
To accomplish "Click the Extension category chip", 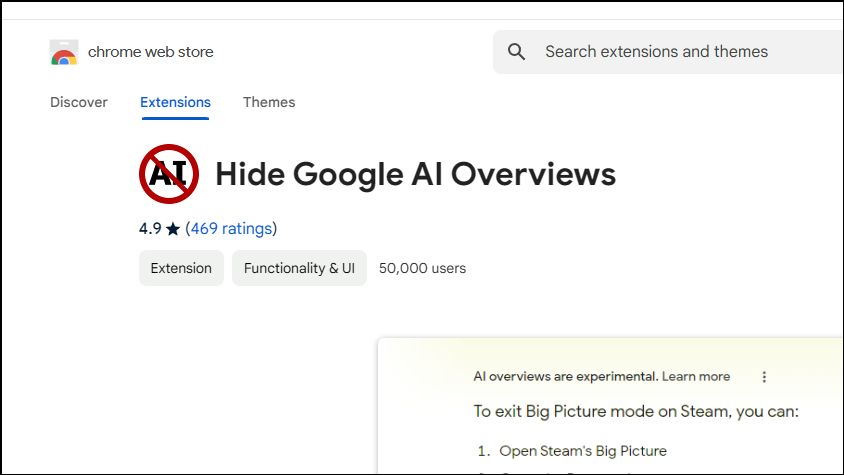I will [181, 268].
